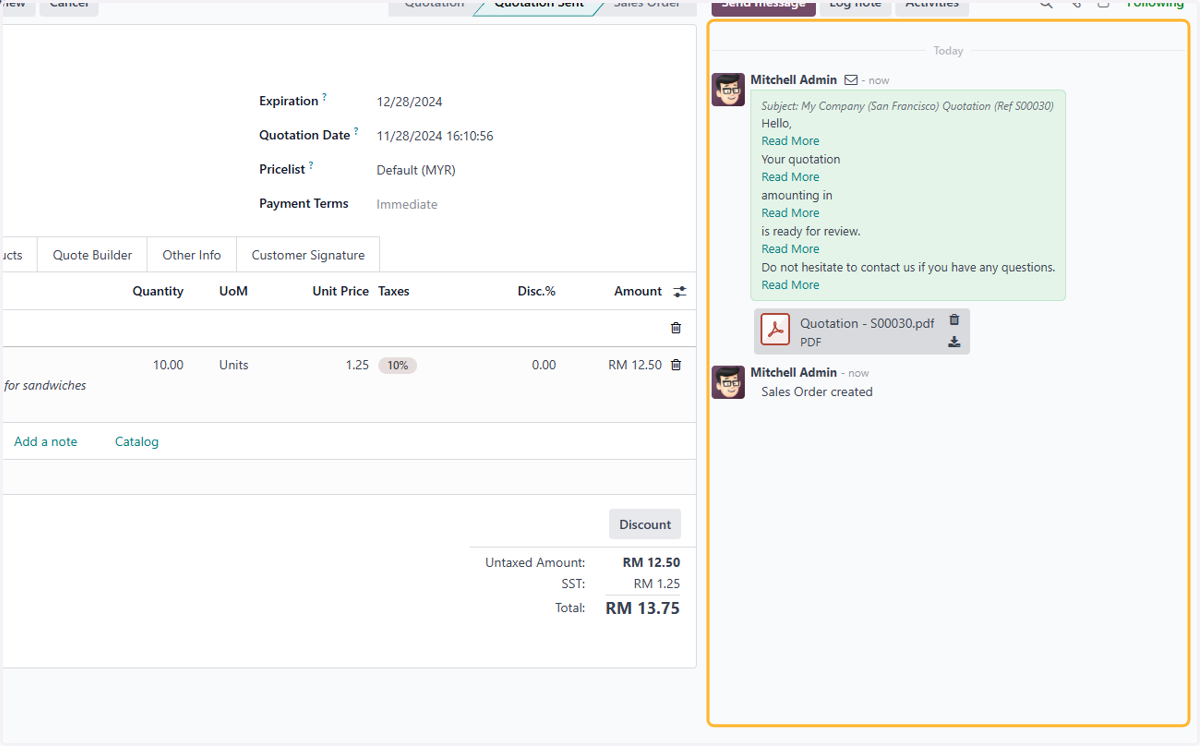
Task: Open column options sliders icon in order lines
Action: pyautogui.click(x=680, y=292)
